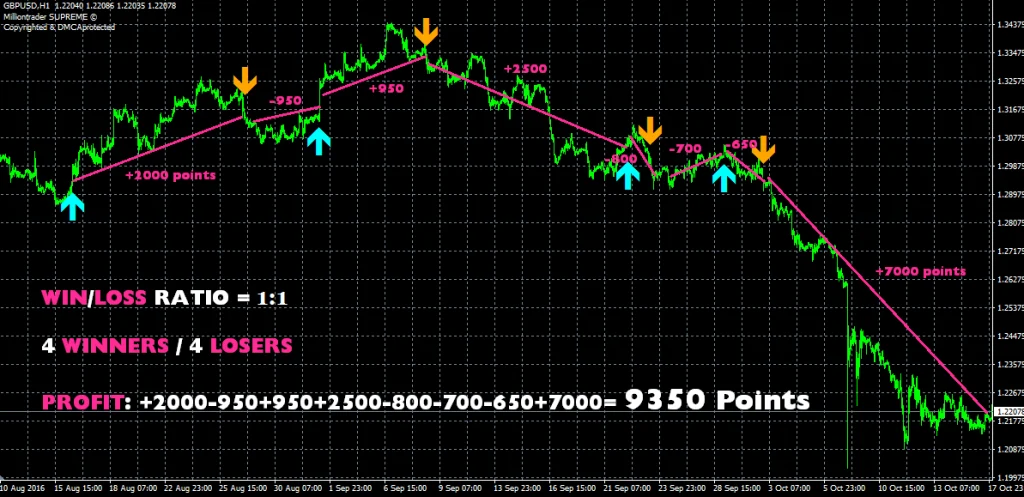Click the leftmost orange sell arrow
The width and height of the screenshot is (1024, 497).
[x=244, y=82]
